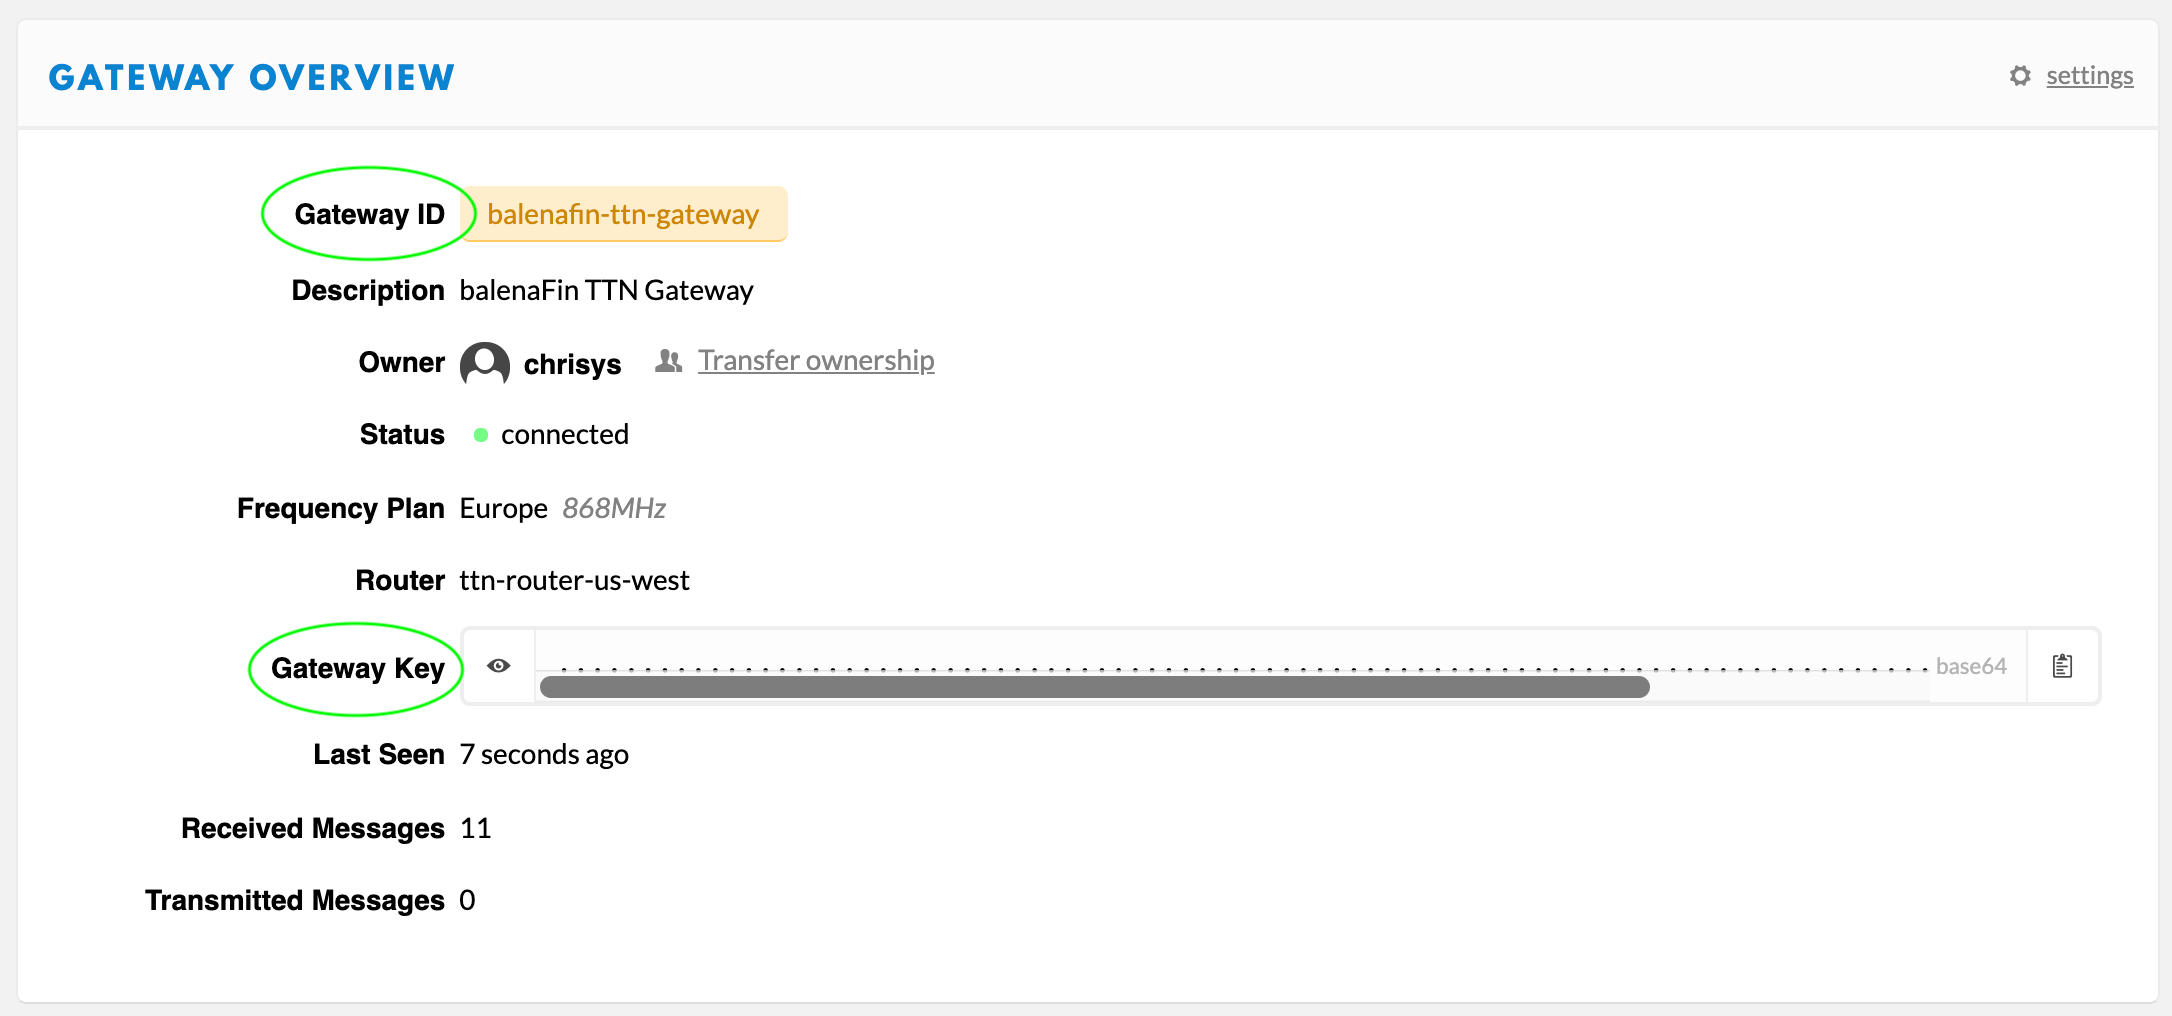2172x1016 pixels.
Task: Select the 868MHz frequency text
Action: click(x=614, y=509)
